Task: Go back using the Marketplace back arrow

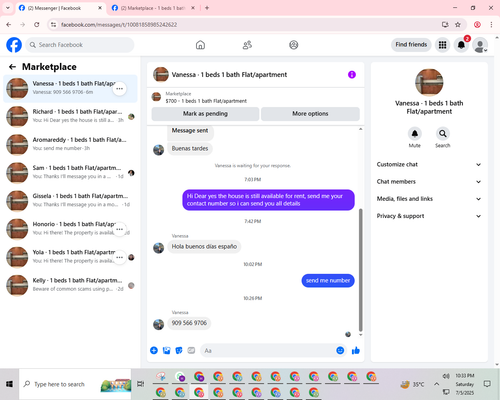Action: point(13,67)
